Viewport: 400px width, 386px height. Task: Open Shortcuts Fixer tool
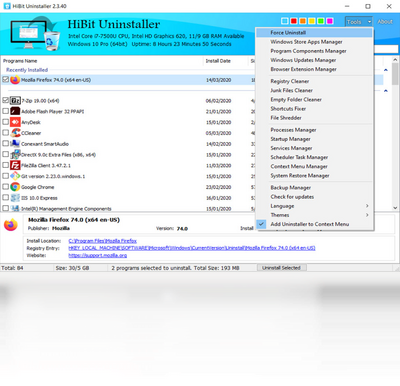[x=314, y=109]
